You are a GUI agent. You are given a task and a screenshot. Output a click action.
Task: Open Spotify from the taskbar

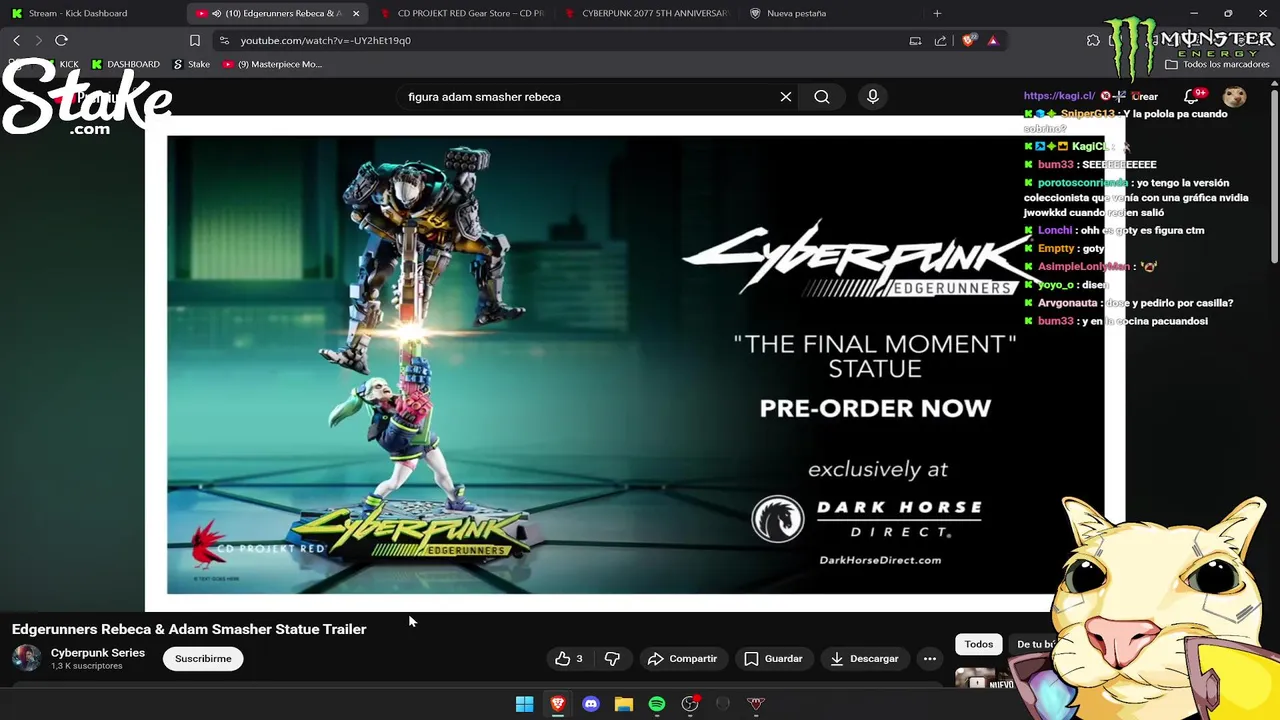(x=657, y=704)
